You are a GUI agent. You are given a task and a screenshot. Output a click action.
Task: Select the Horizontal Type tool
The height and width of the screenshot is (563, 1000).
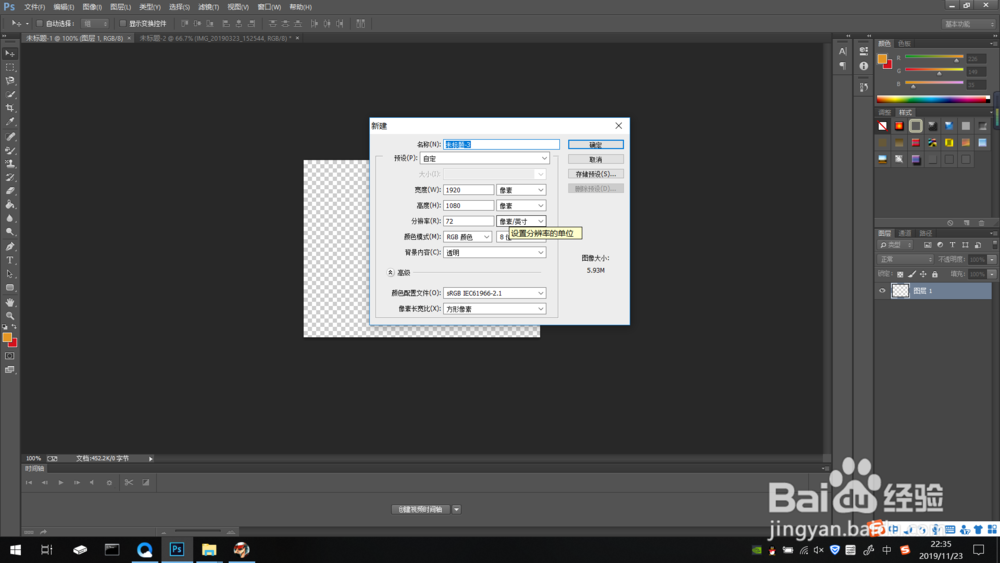(10, 260)
